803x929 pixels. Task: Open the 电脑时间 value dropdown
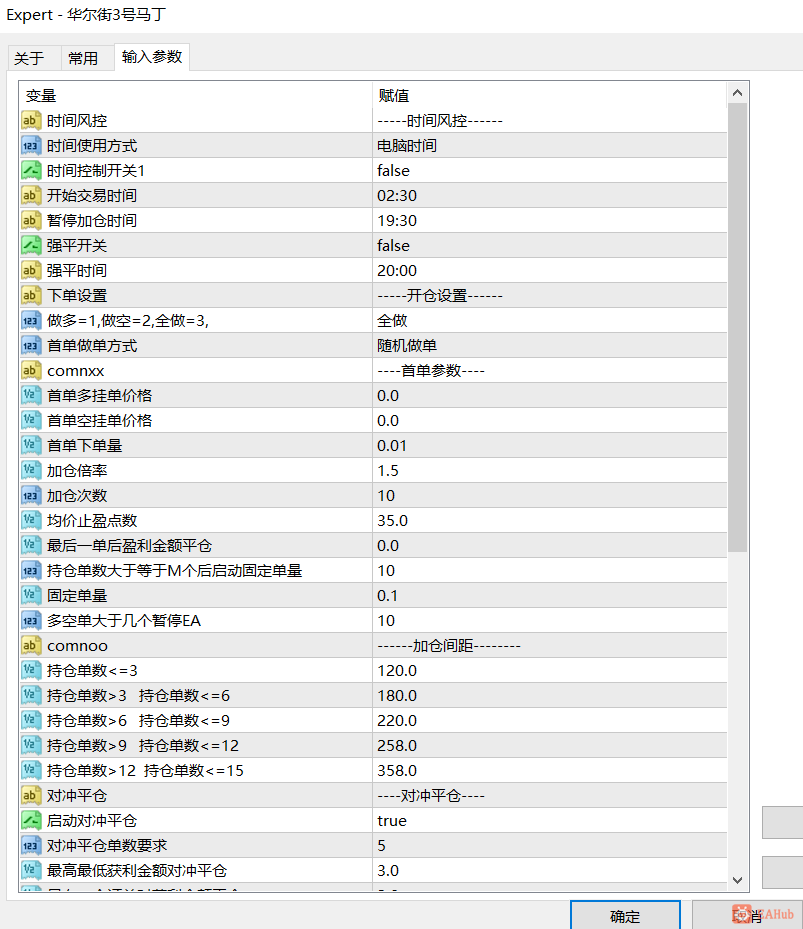(549, 145)
